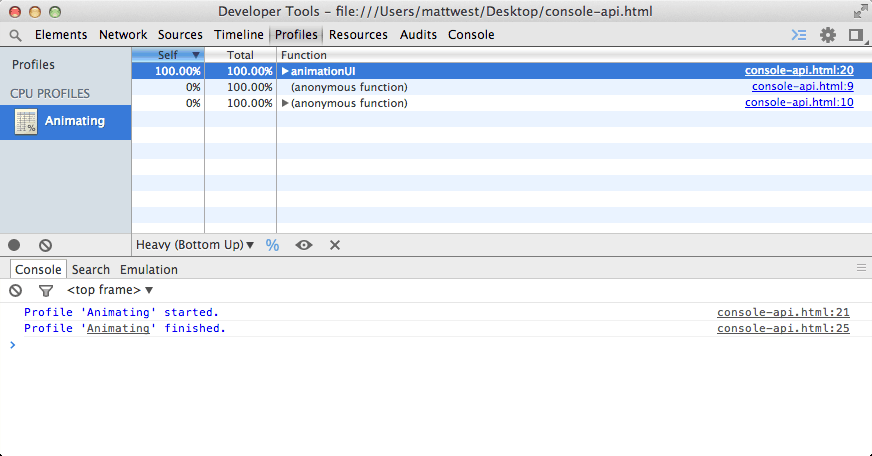872x456 pixels.
Task: Click the search magnifier icon in DevTools toolbar
Action: tap(16, 36)
